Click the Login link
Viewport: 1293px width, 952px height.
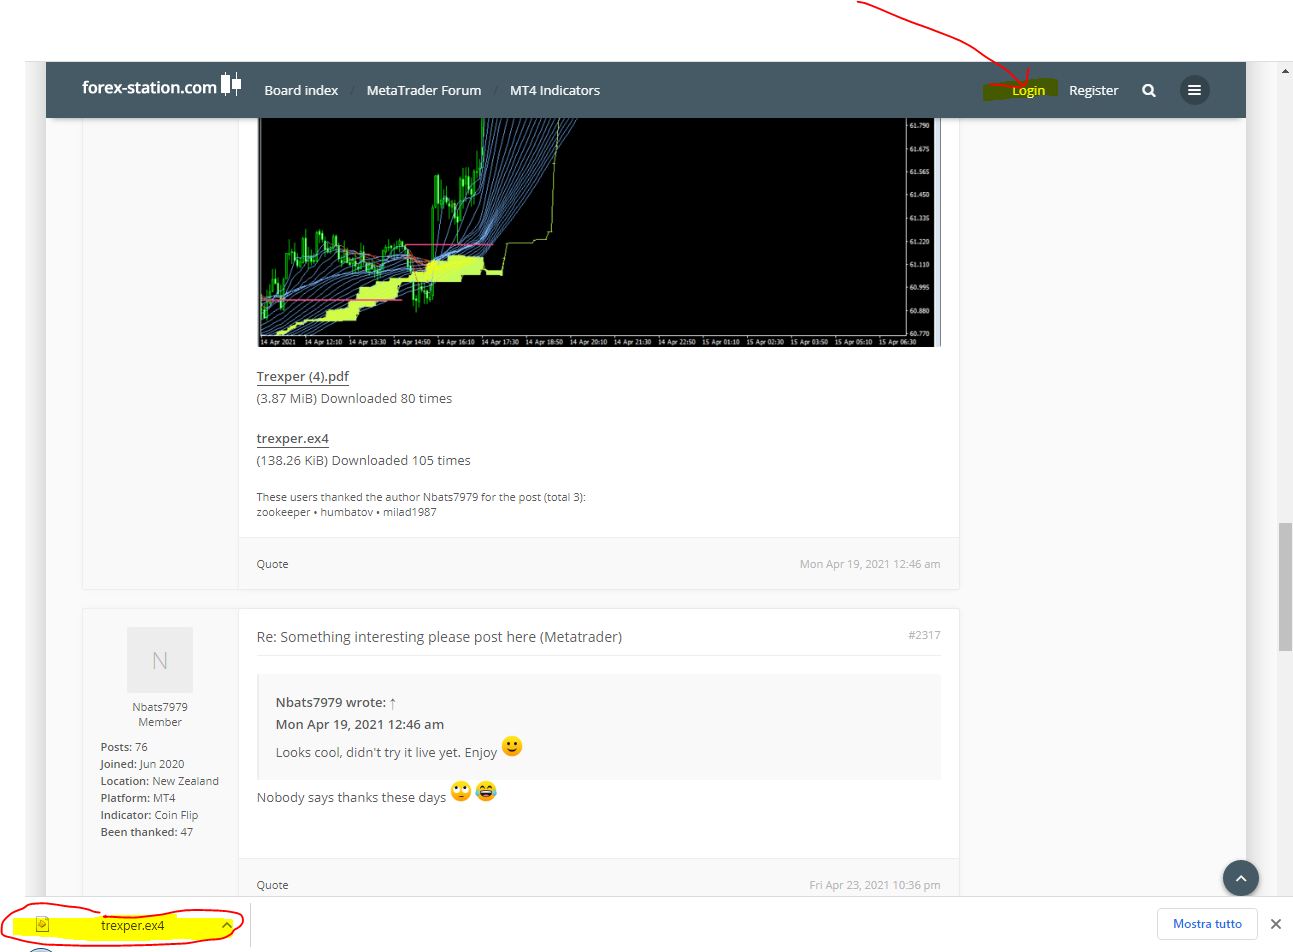pos(1028,90)
